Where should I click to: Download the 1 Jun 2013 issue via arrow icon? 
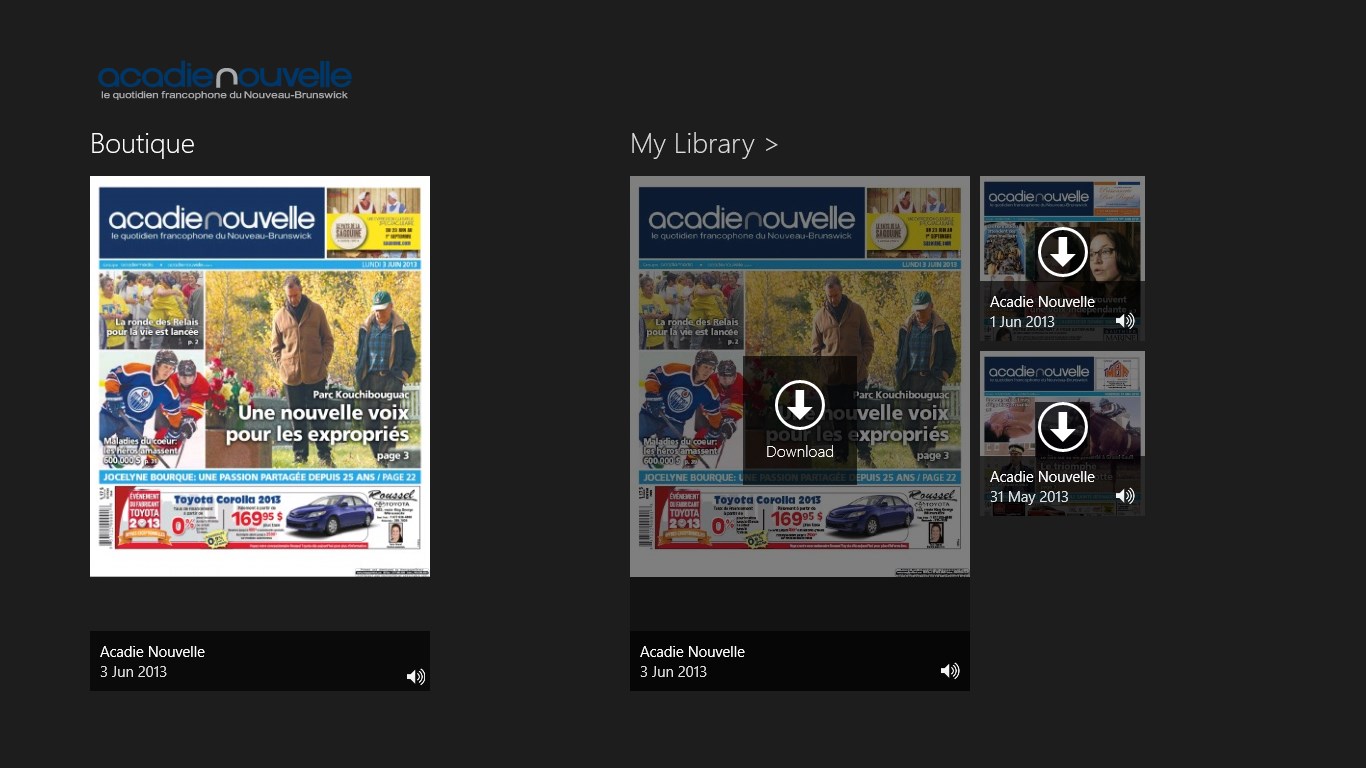pos(1062,252)
